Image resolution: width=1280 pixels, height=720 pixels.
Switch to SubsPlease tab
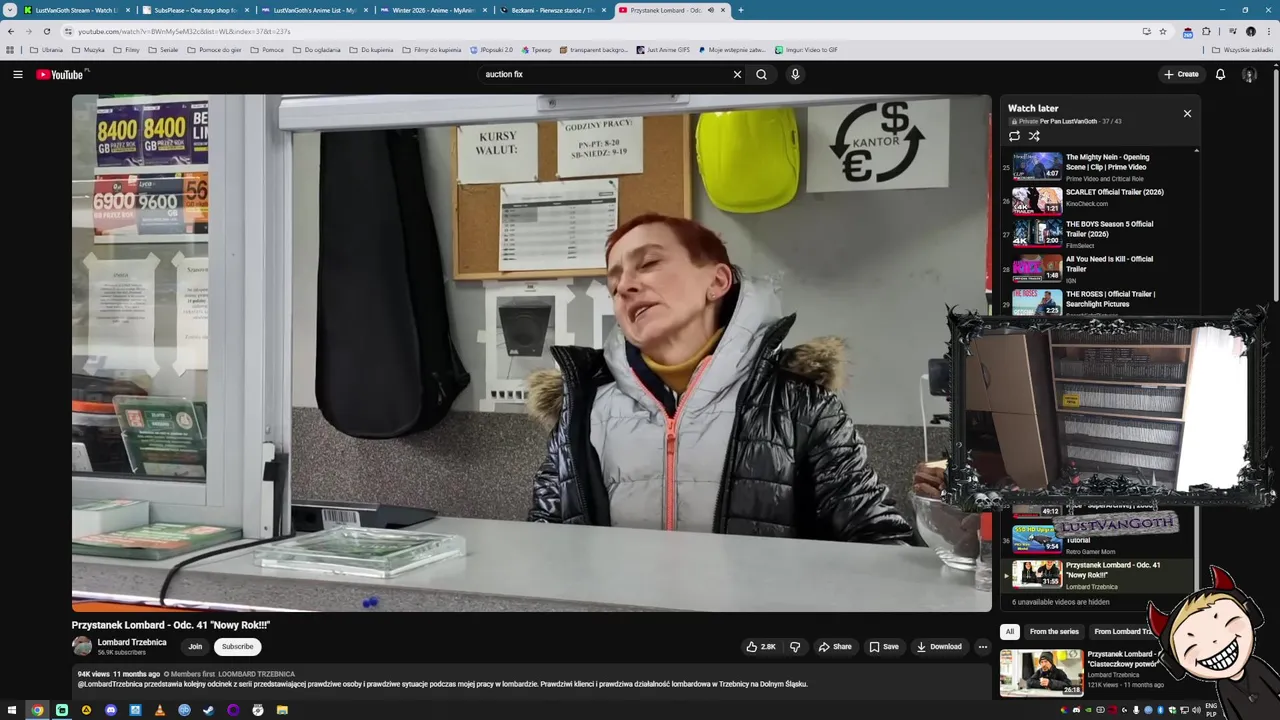pos(195,10)
